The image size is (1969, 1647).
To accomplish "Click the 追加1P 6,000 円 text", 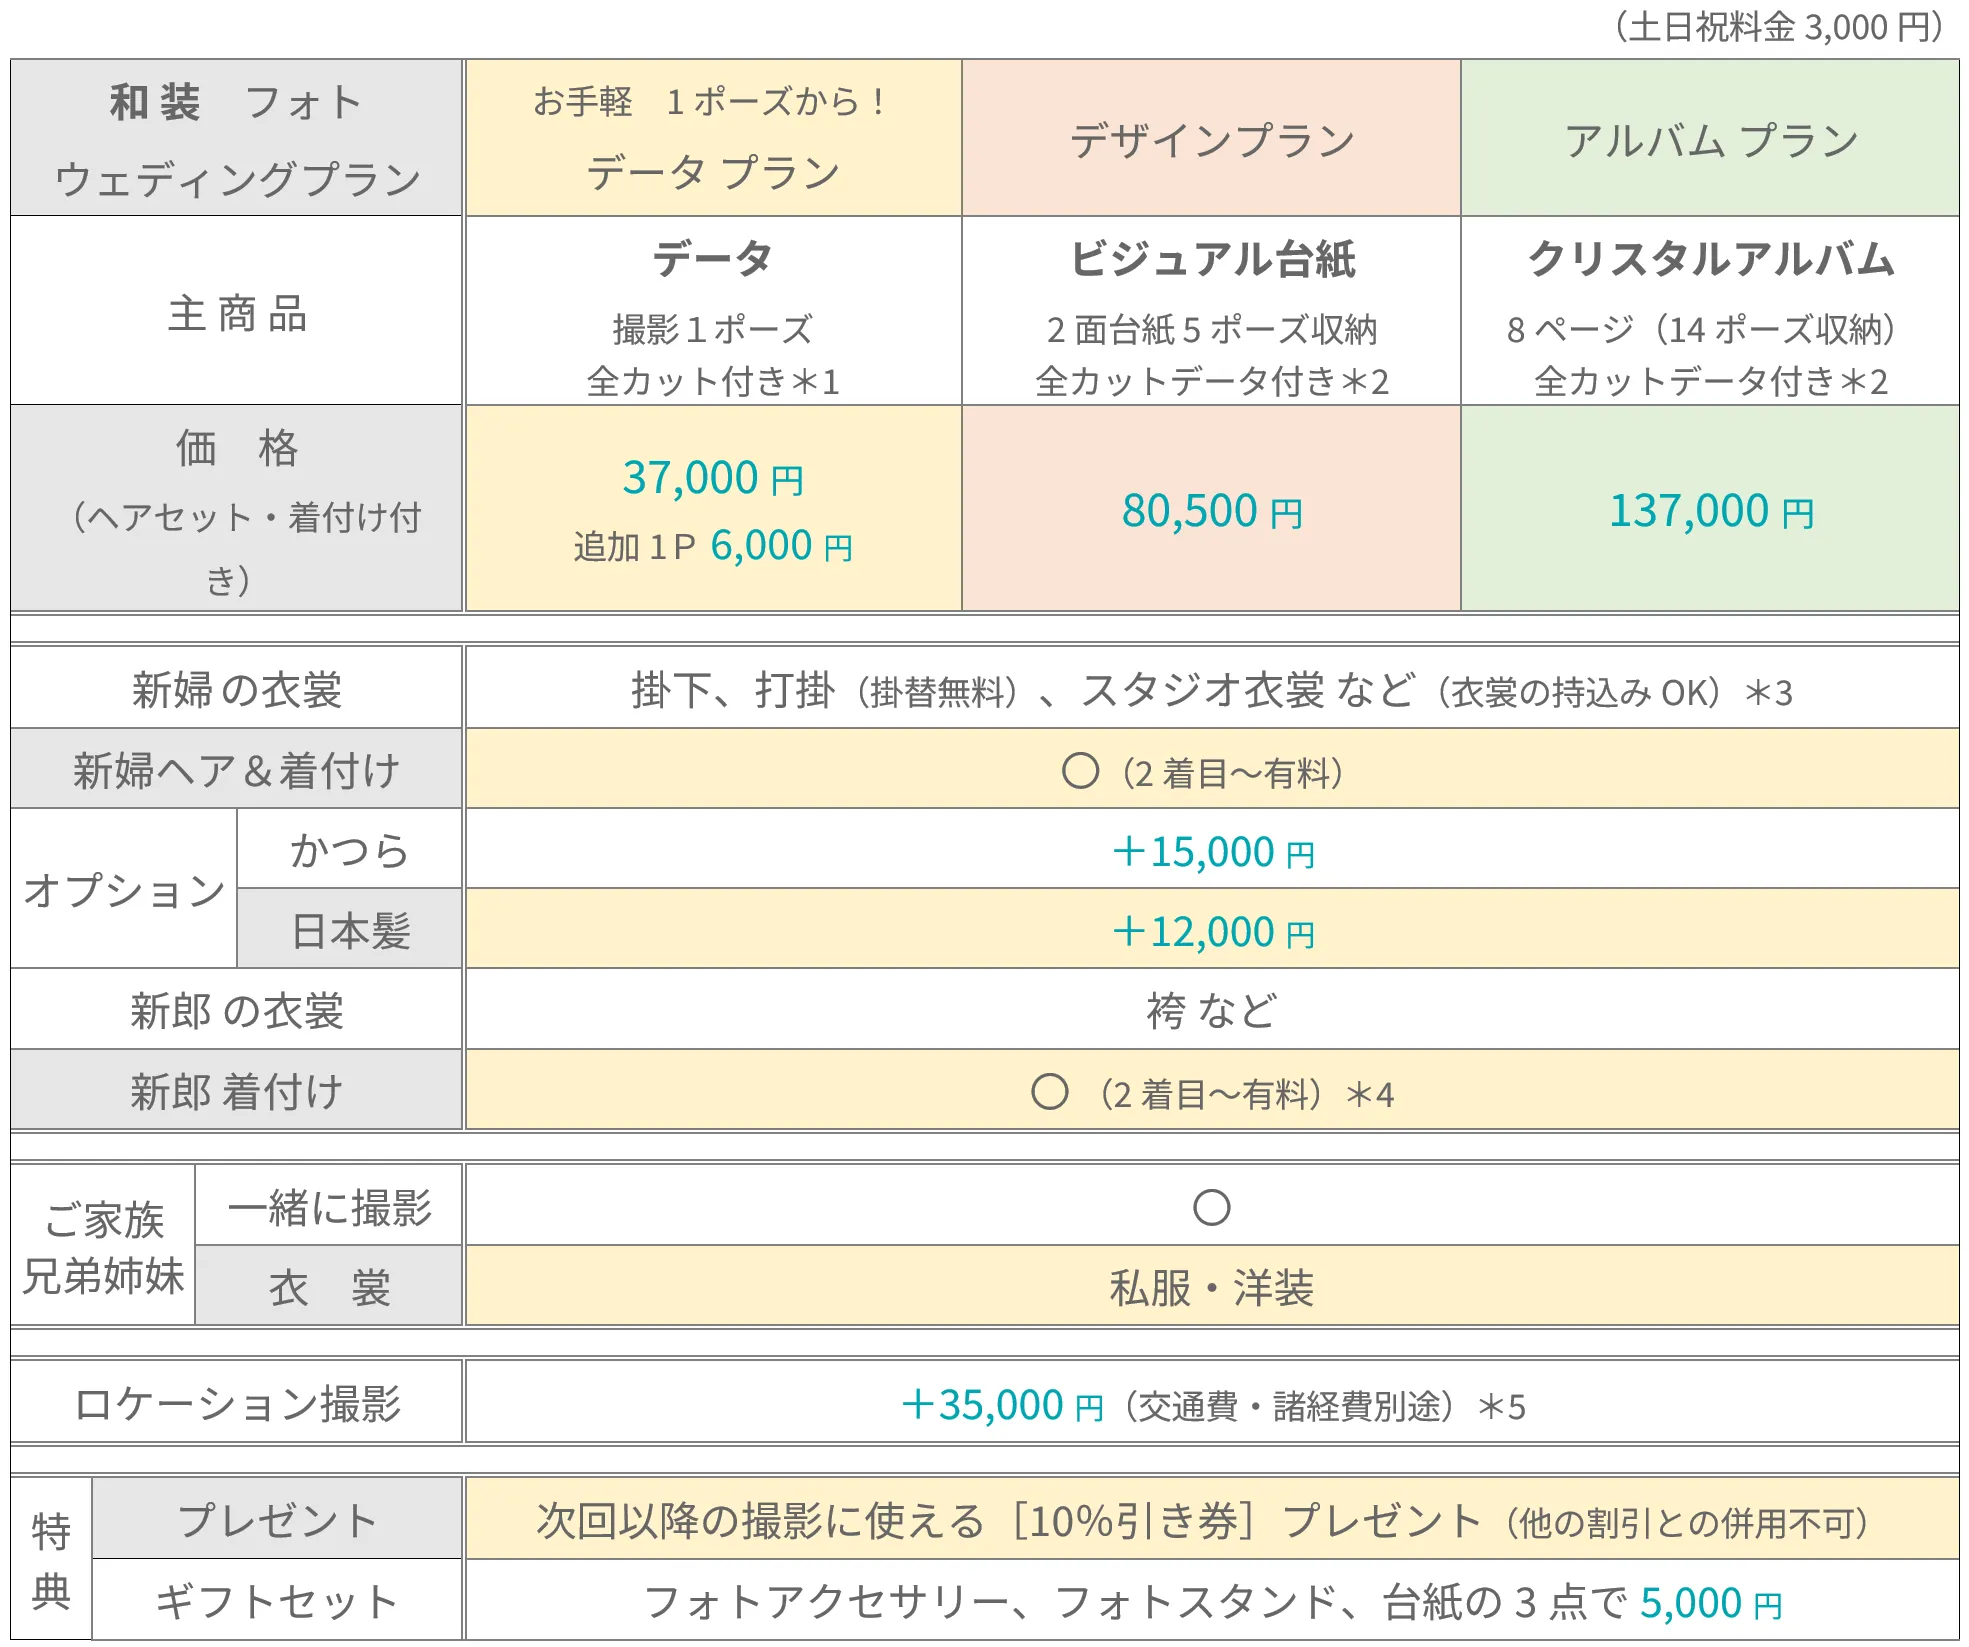I will pyautogui.click(x=712, y=546).
